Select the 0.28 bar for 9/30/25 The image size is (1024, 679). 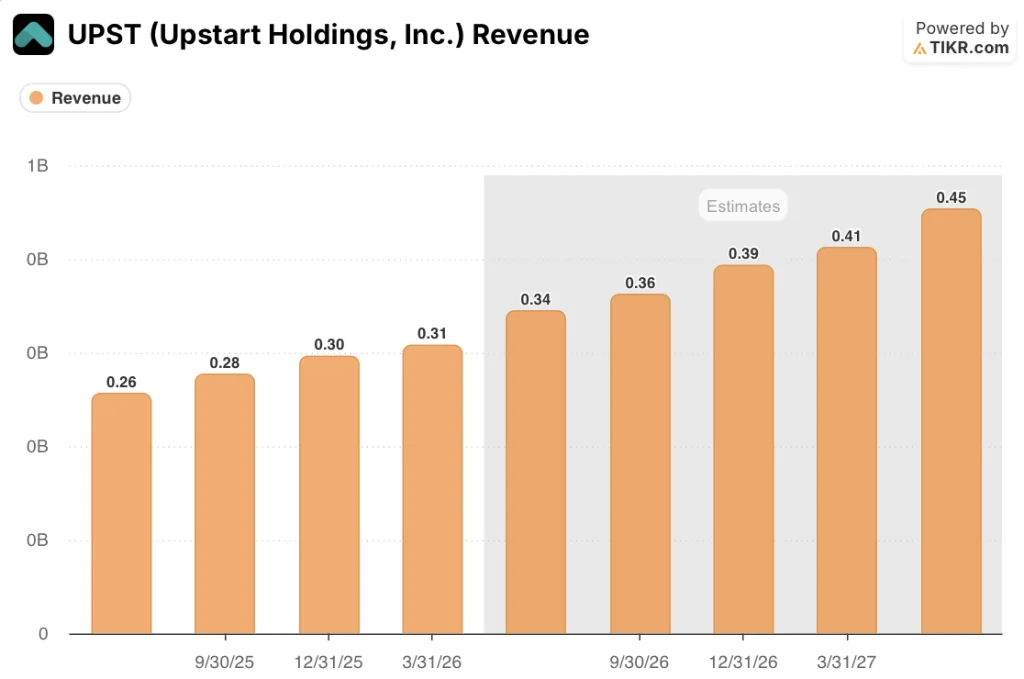point(225,503)
